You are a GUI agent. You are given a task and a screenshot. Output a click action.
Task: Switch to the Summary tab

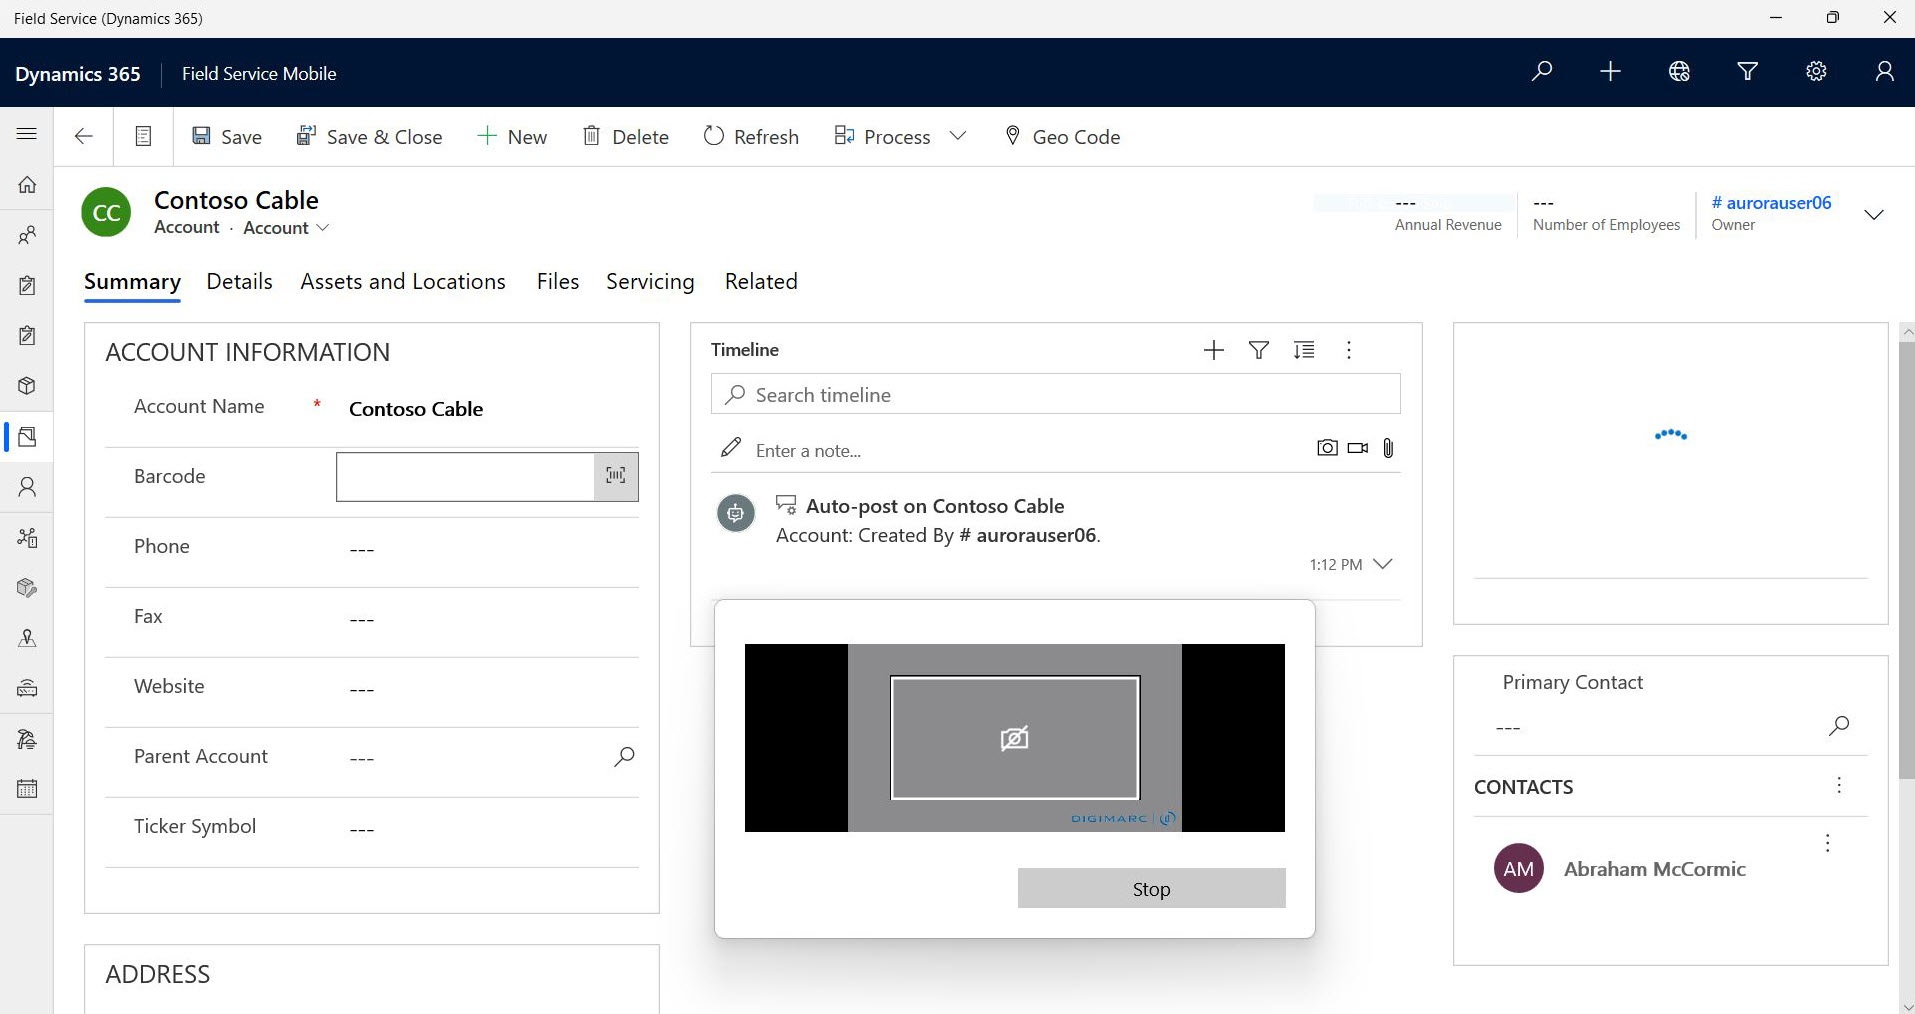coord(132,282)
